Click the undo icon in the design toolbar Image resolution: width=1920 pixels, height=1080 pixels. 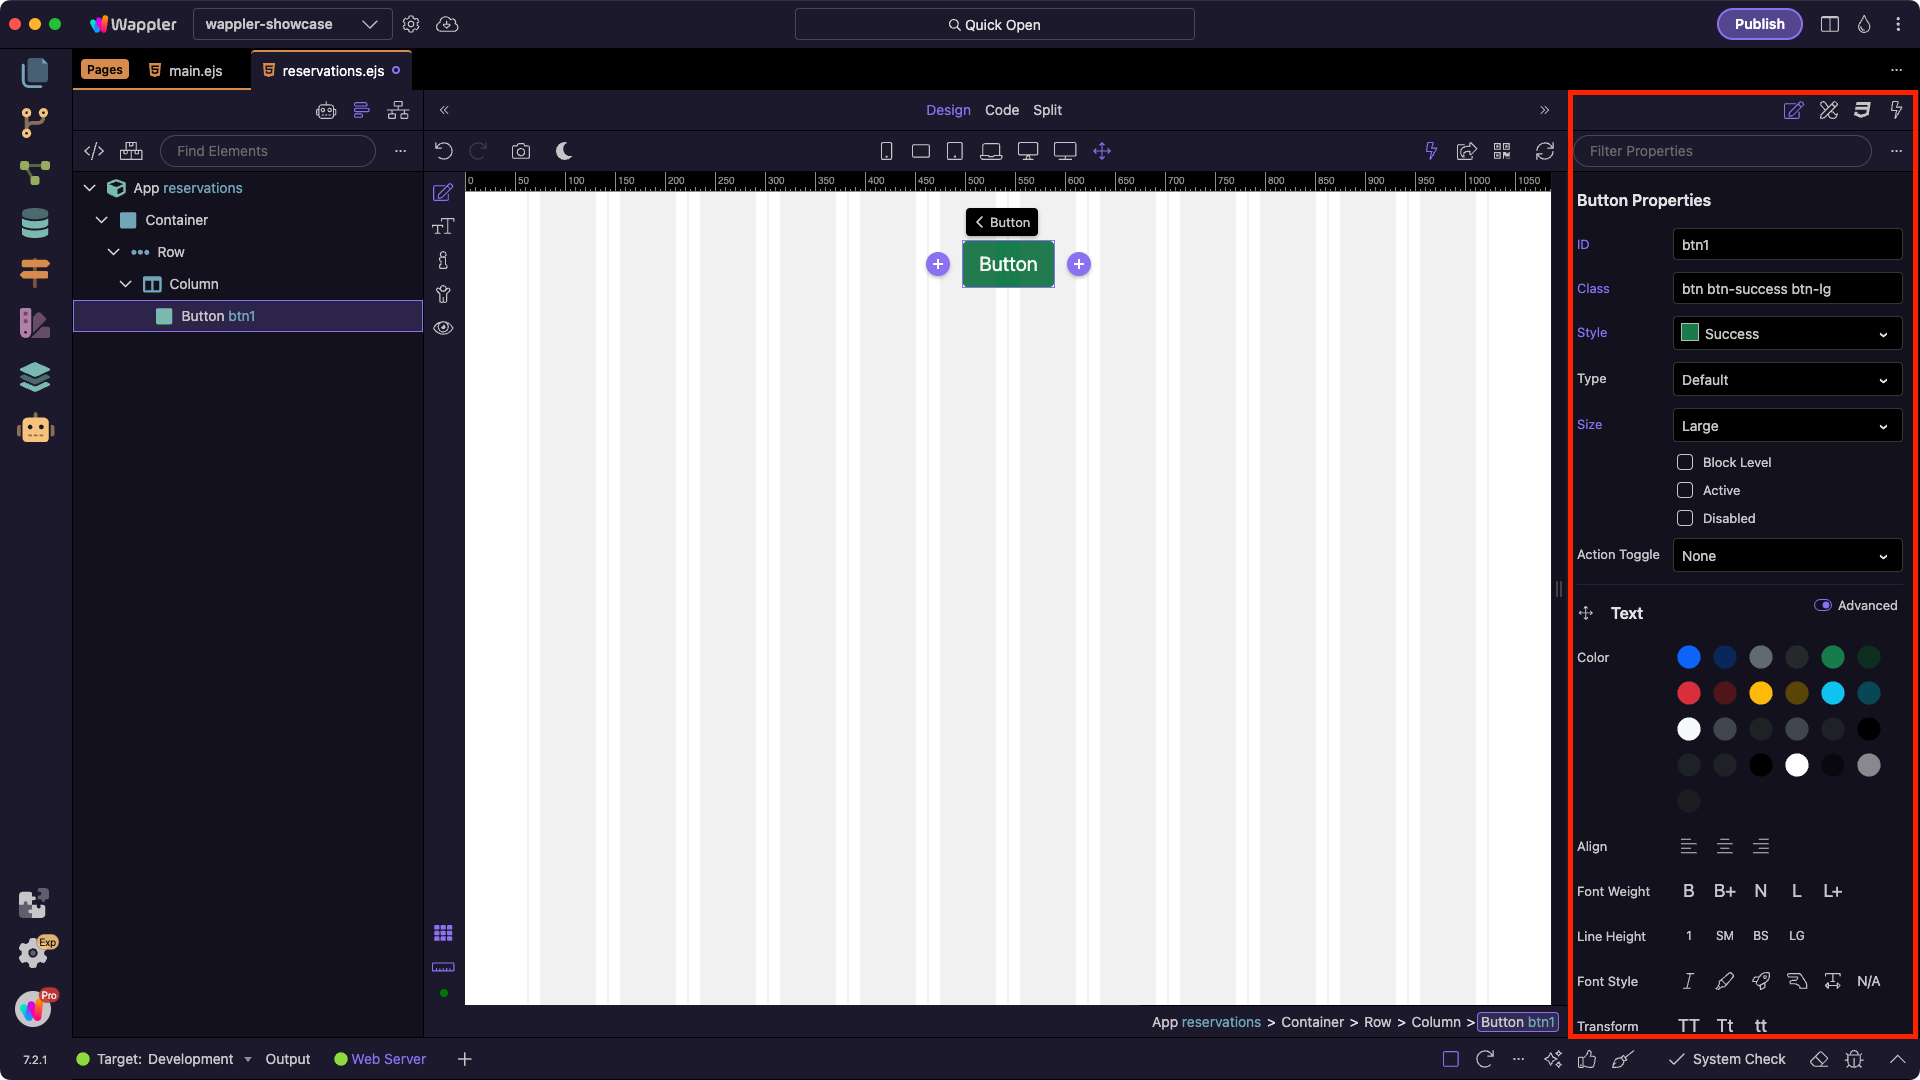[x=444, y=151]
